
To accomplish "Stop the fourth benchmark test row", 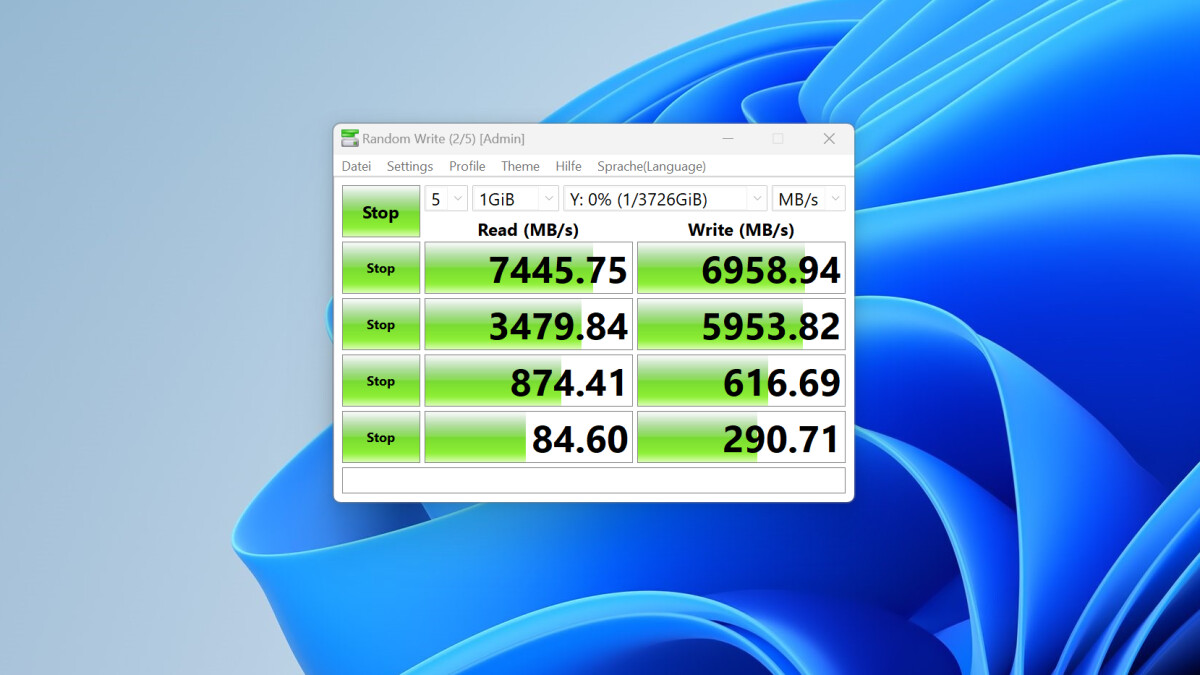I will 380,437.
